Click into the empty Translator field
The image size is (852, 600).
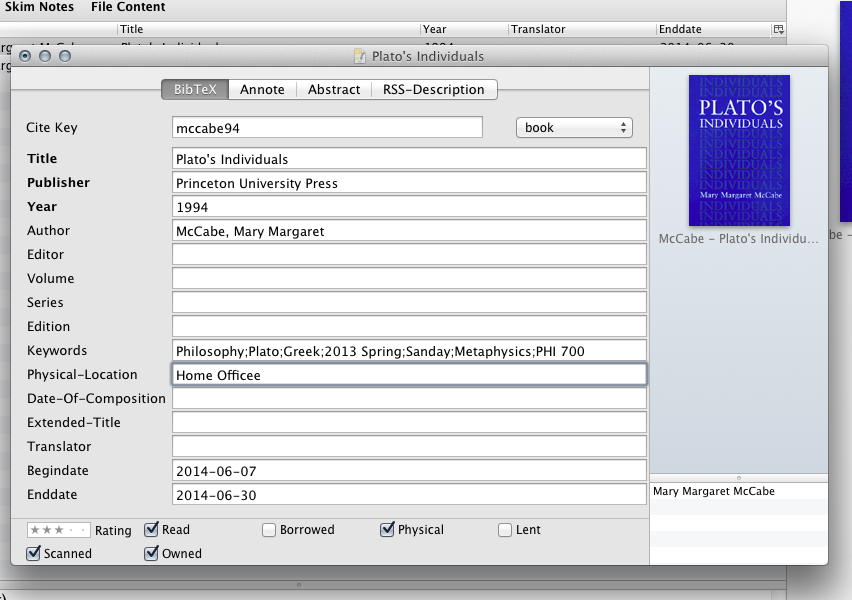[x=409, y=446]
